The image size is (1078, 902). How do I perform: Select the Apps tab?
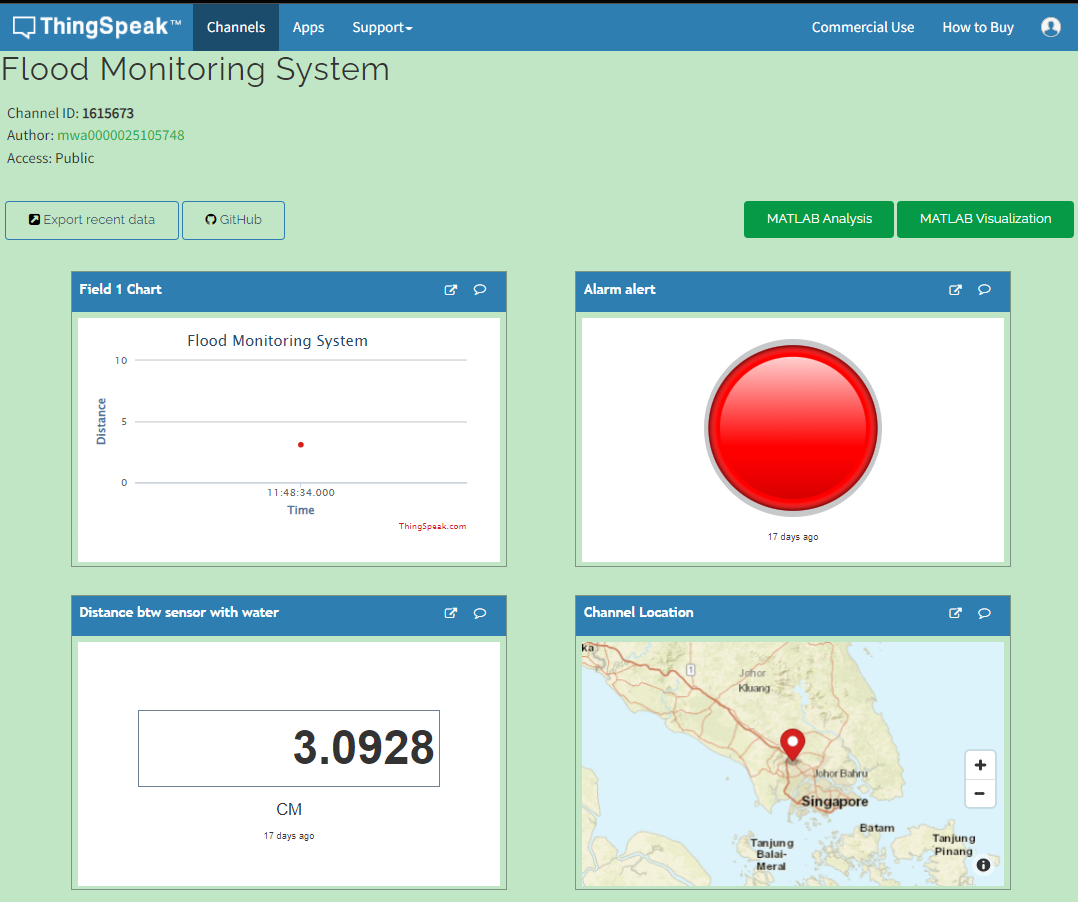[308, 27]
